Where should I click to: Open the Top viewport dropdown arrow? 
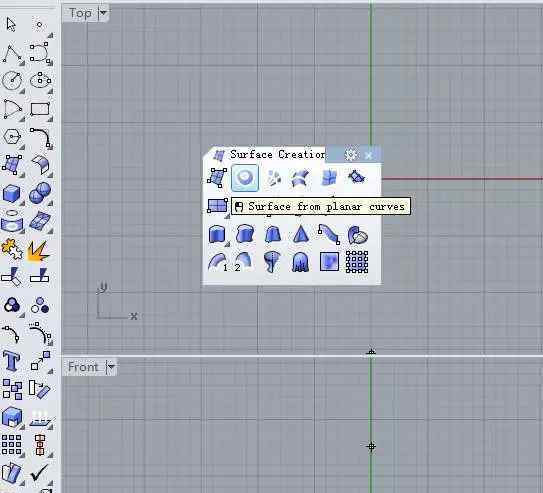(x=103, y=13)
